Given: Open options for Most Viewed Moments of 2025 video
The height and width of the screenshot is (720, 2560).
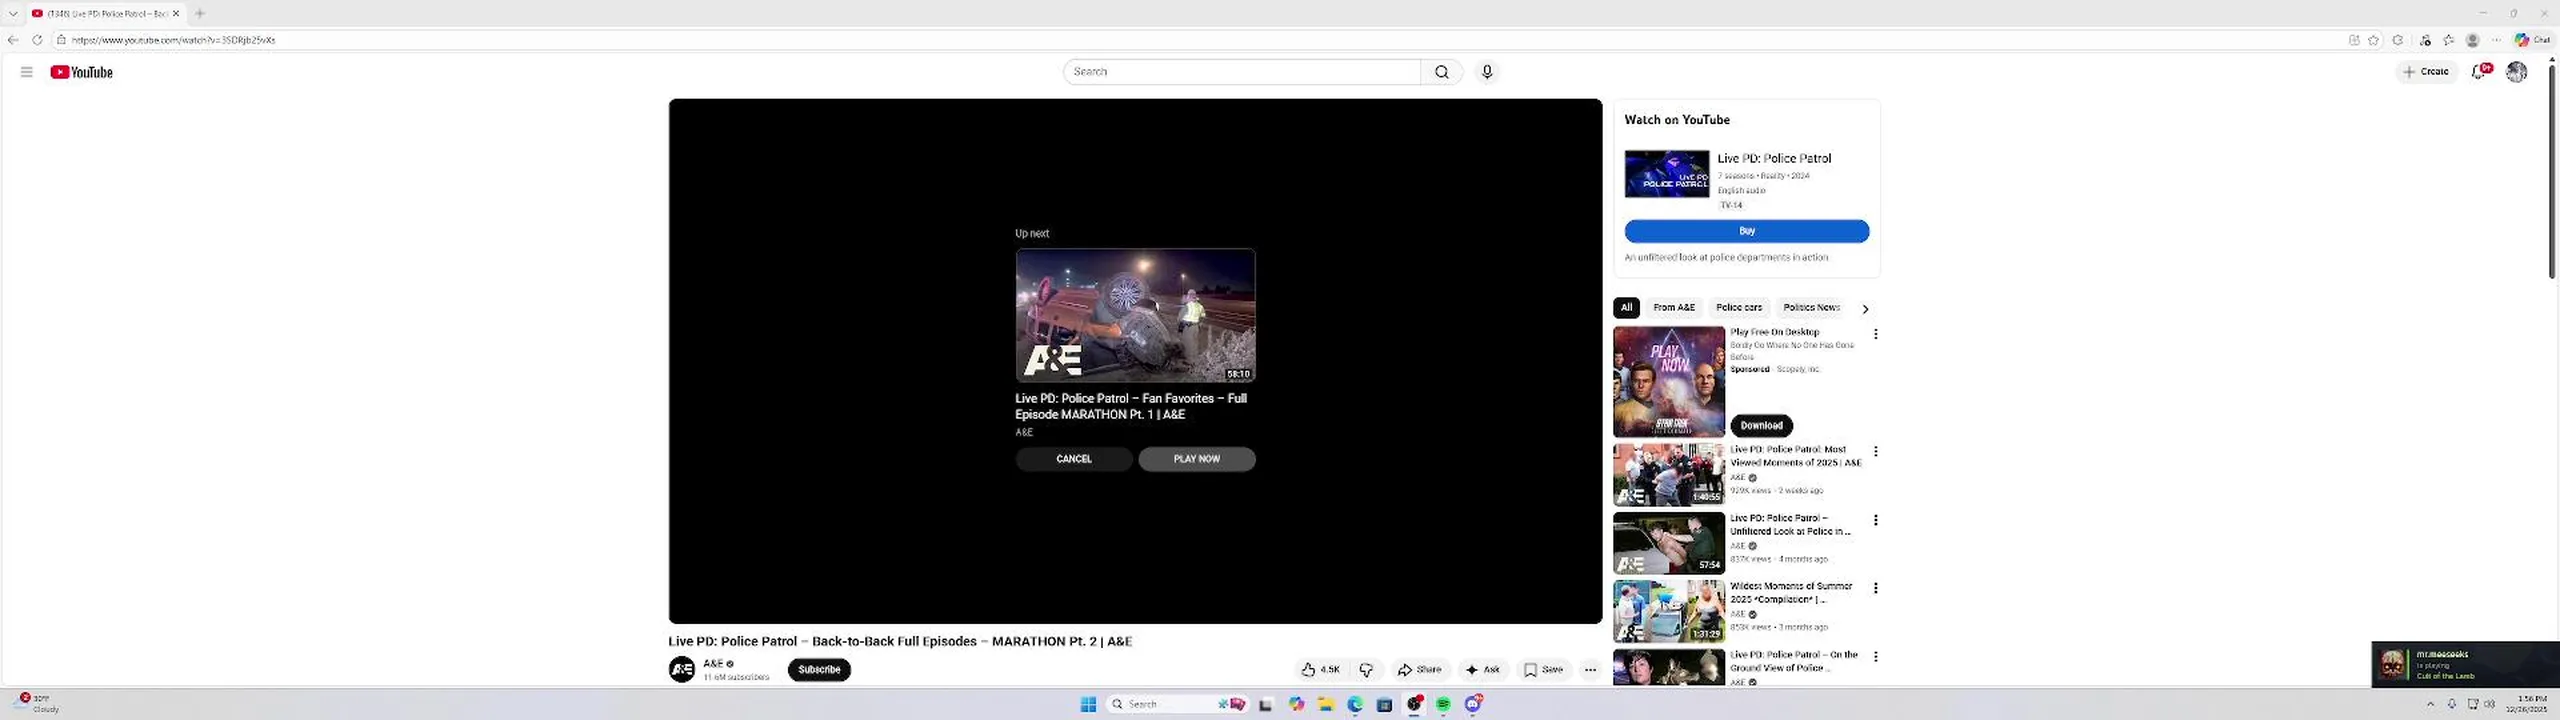Looking at the screenshot, I should tap(1875, 452).
